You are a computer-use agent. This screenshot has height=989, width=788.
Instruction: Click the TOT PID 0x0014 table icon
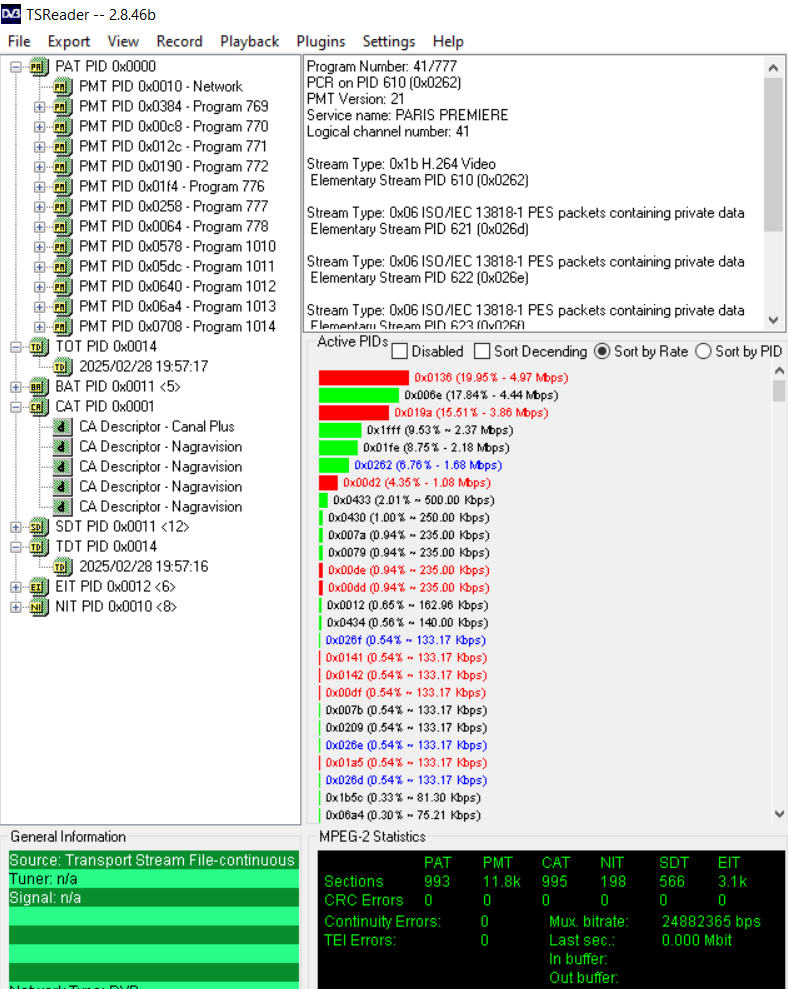click(x=37, y=347)
